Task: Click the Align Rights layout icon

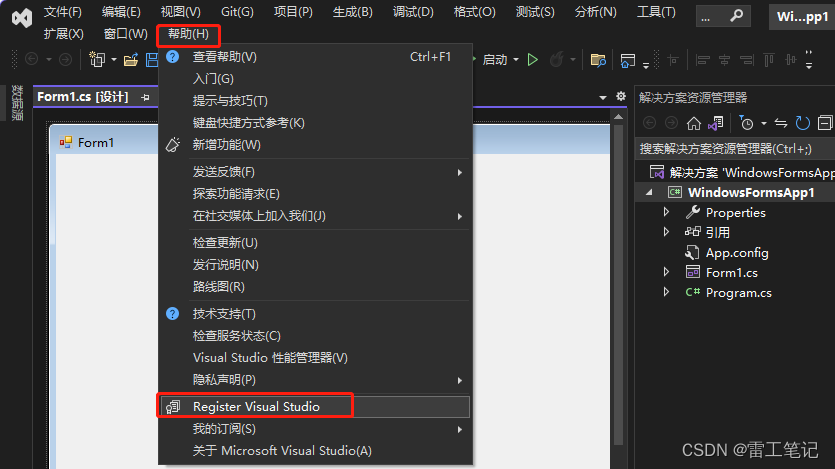Action: pos(747,60)
